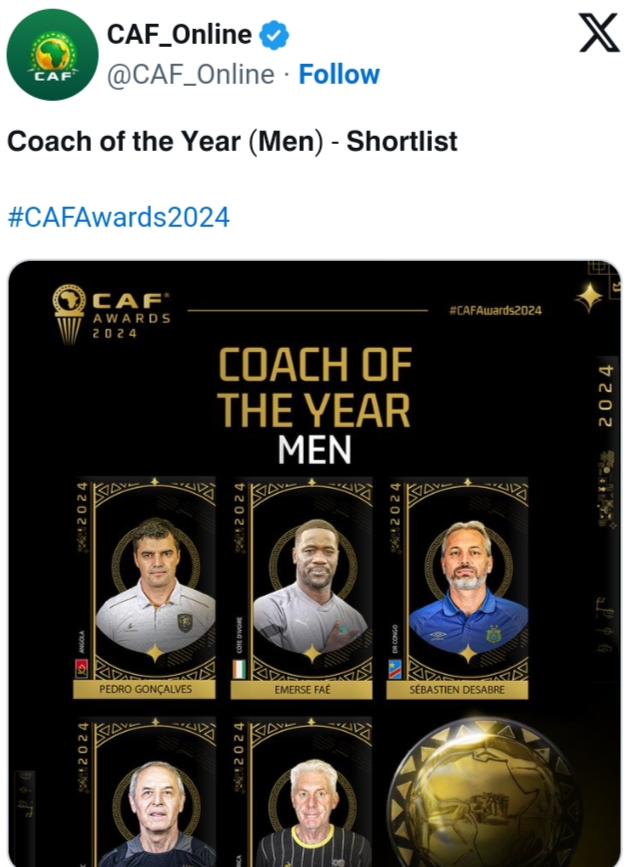The width and height of the screenshot is (641, 867).
Task: Open the #CAFAwards2024 hashtag link
Action: (118, 216)
